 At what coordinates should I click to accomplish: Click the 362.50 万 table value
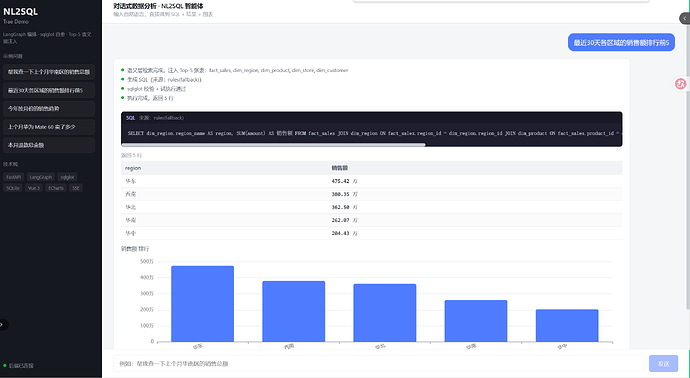(x=345, y=207)
